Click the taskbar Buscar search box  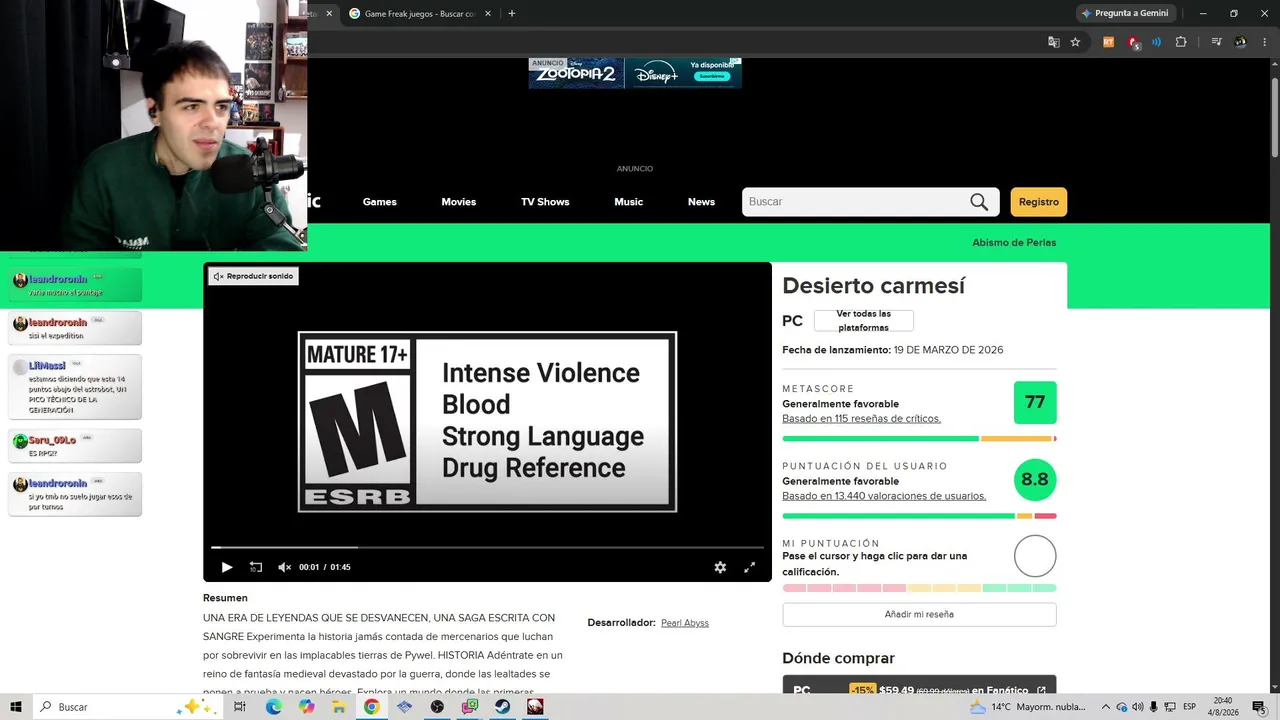(x=127, y=707)
